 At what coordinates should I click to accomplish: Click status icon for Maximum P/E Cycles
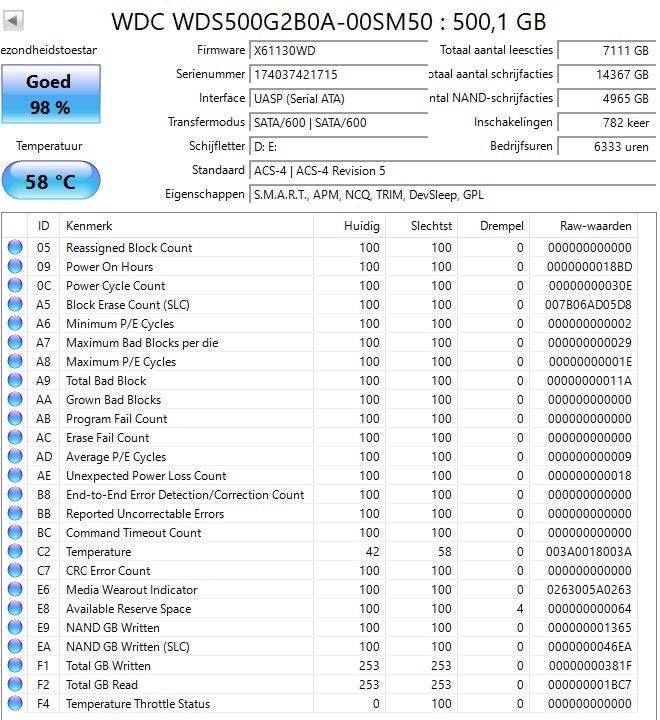tap(15, 361)
